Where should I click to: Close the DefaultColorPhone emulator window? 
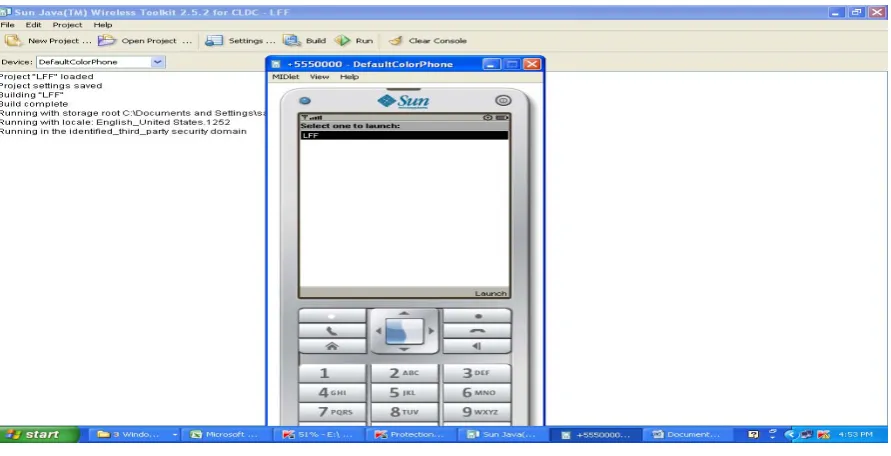(532, 64)
